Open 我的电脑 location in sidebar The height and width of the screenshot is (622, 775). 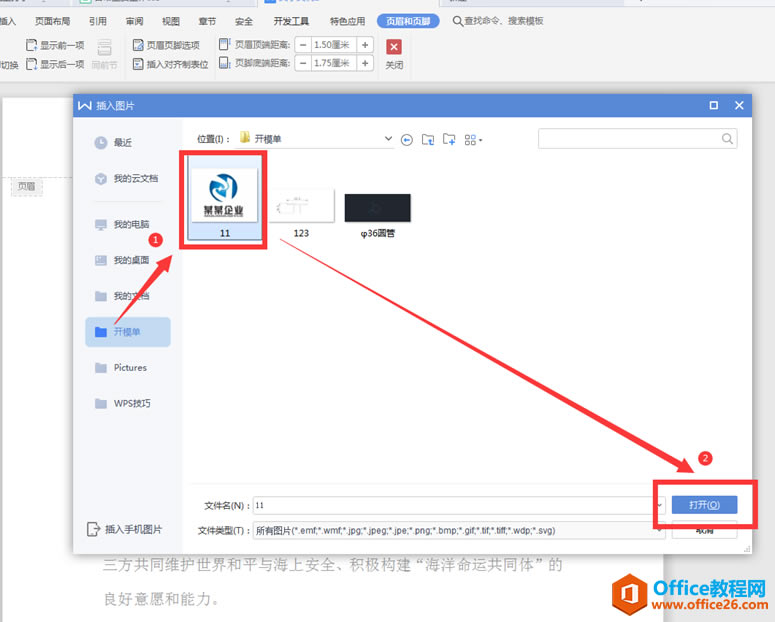pos(122,224)
